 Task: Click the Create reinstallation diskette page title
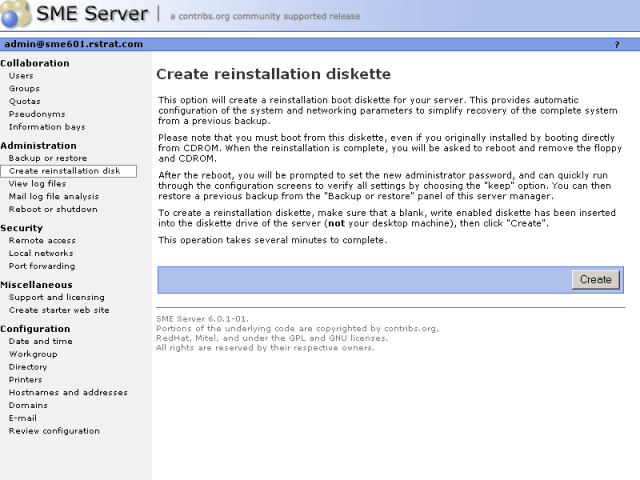click(273, 74)
